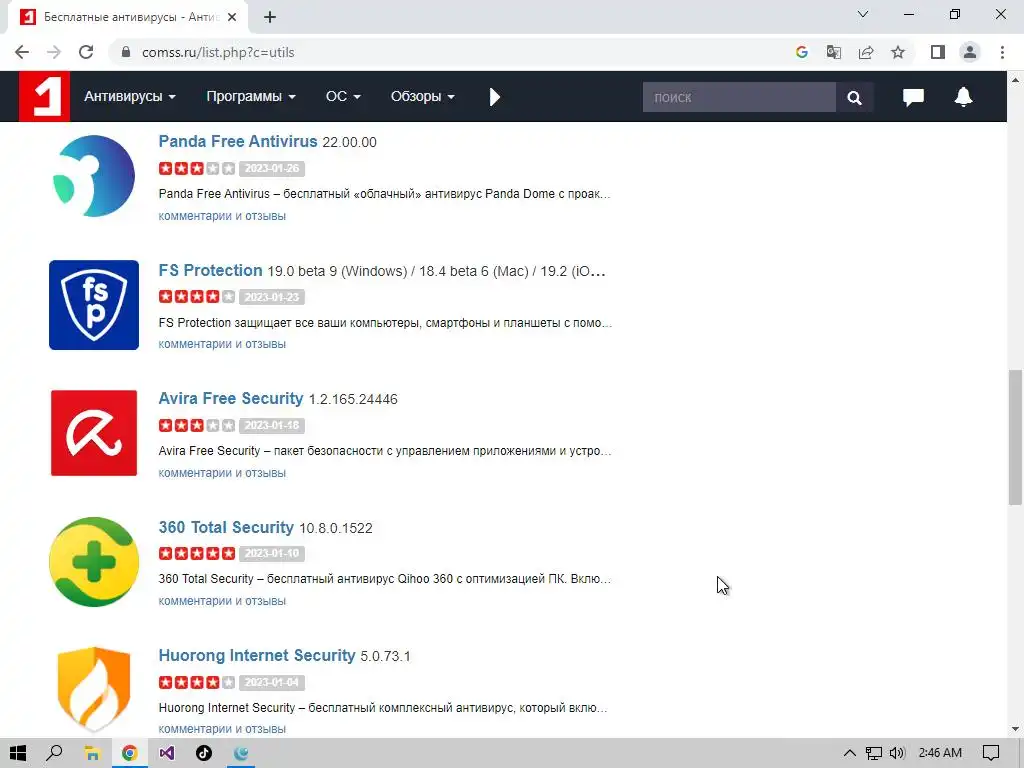Open the Huorong Internet Security link
Image resolution: width=1024 pixels, height=768 pixels.
(x=257, y=655)
